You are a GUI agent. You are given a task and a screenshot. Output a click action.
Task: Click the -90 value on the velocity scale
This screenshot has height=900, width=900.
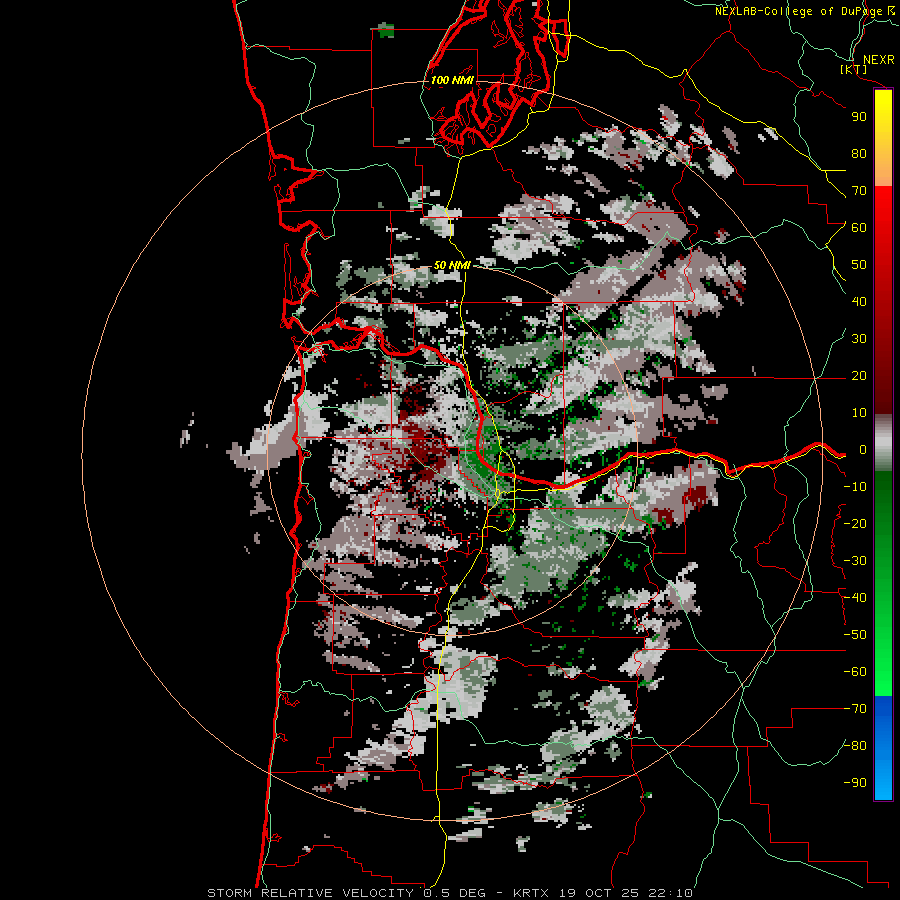click(855, 783)
